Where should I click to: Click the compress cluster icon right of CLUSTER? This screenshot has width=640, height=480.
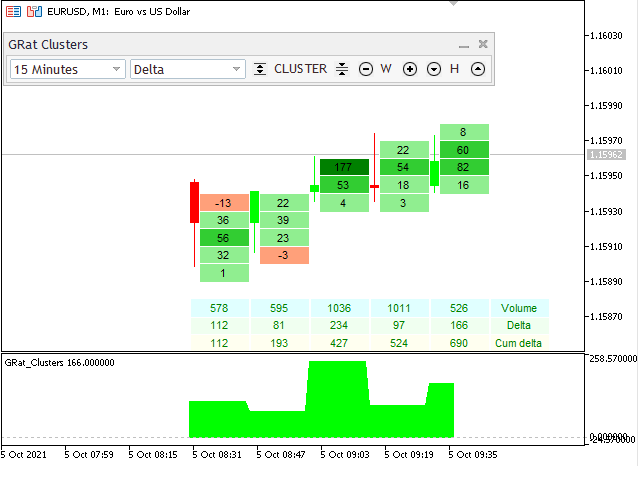point(342,69)
